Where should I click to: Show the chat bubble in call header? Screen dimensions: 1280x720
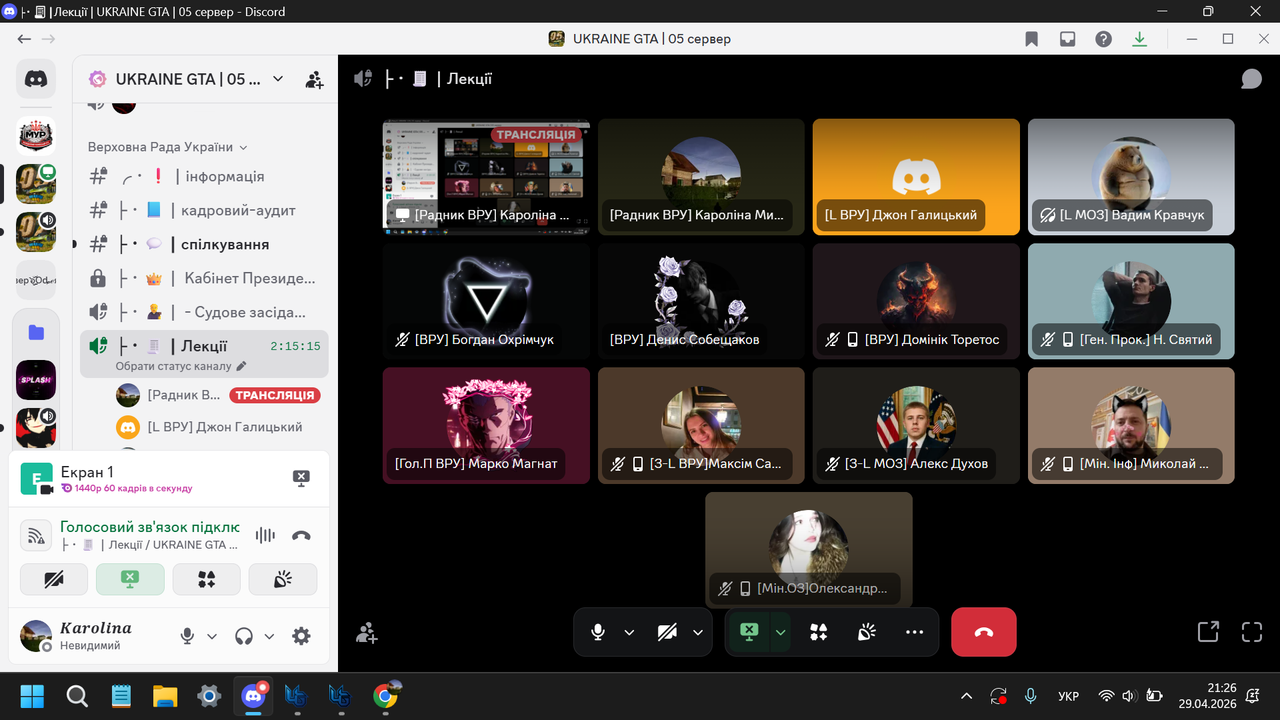[1251, 79]
